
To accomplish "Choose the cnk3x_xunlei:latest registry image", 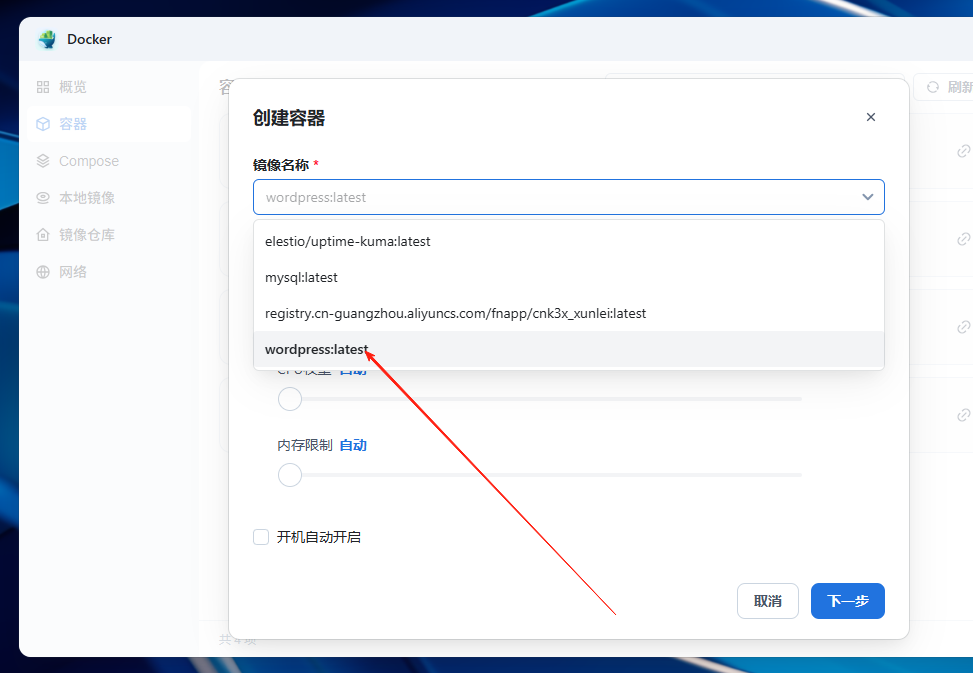I will click(x=568, y=313).
